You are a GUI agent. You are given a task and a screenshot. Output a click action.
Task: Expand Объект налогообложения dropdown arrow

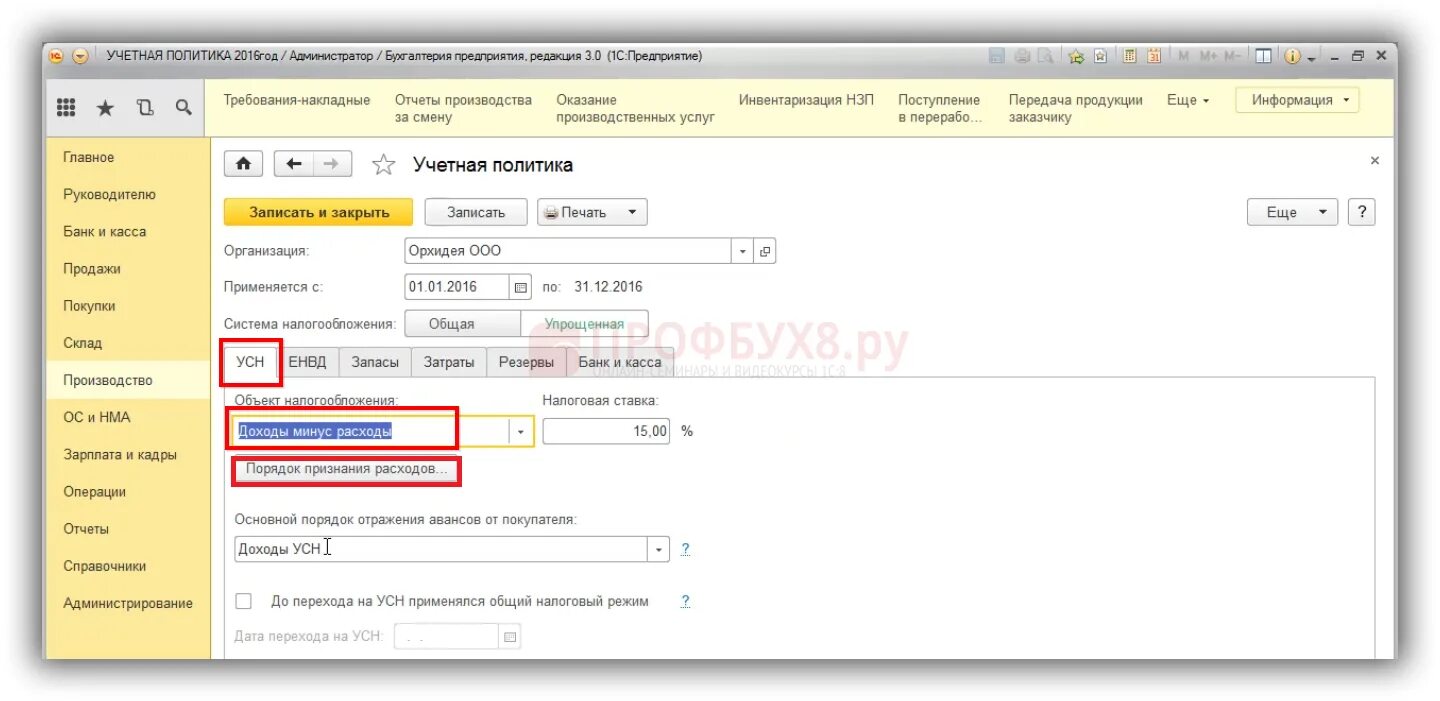[x=520, y=432]
